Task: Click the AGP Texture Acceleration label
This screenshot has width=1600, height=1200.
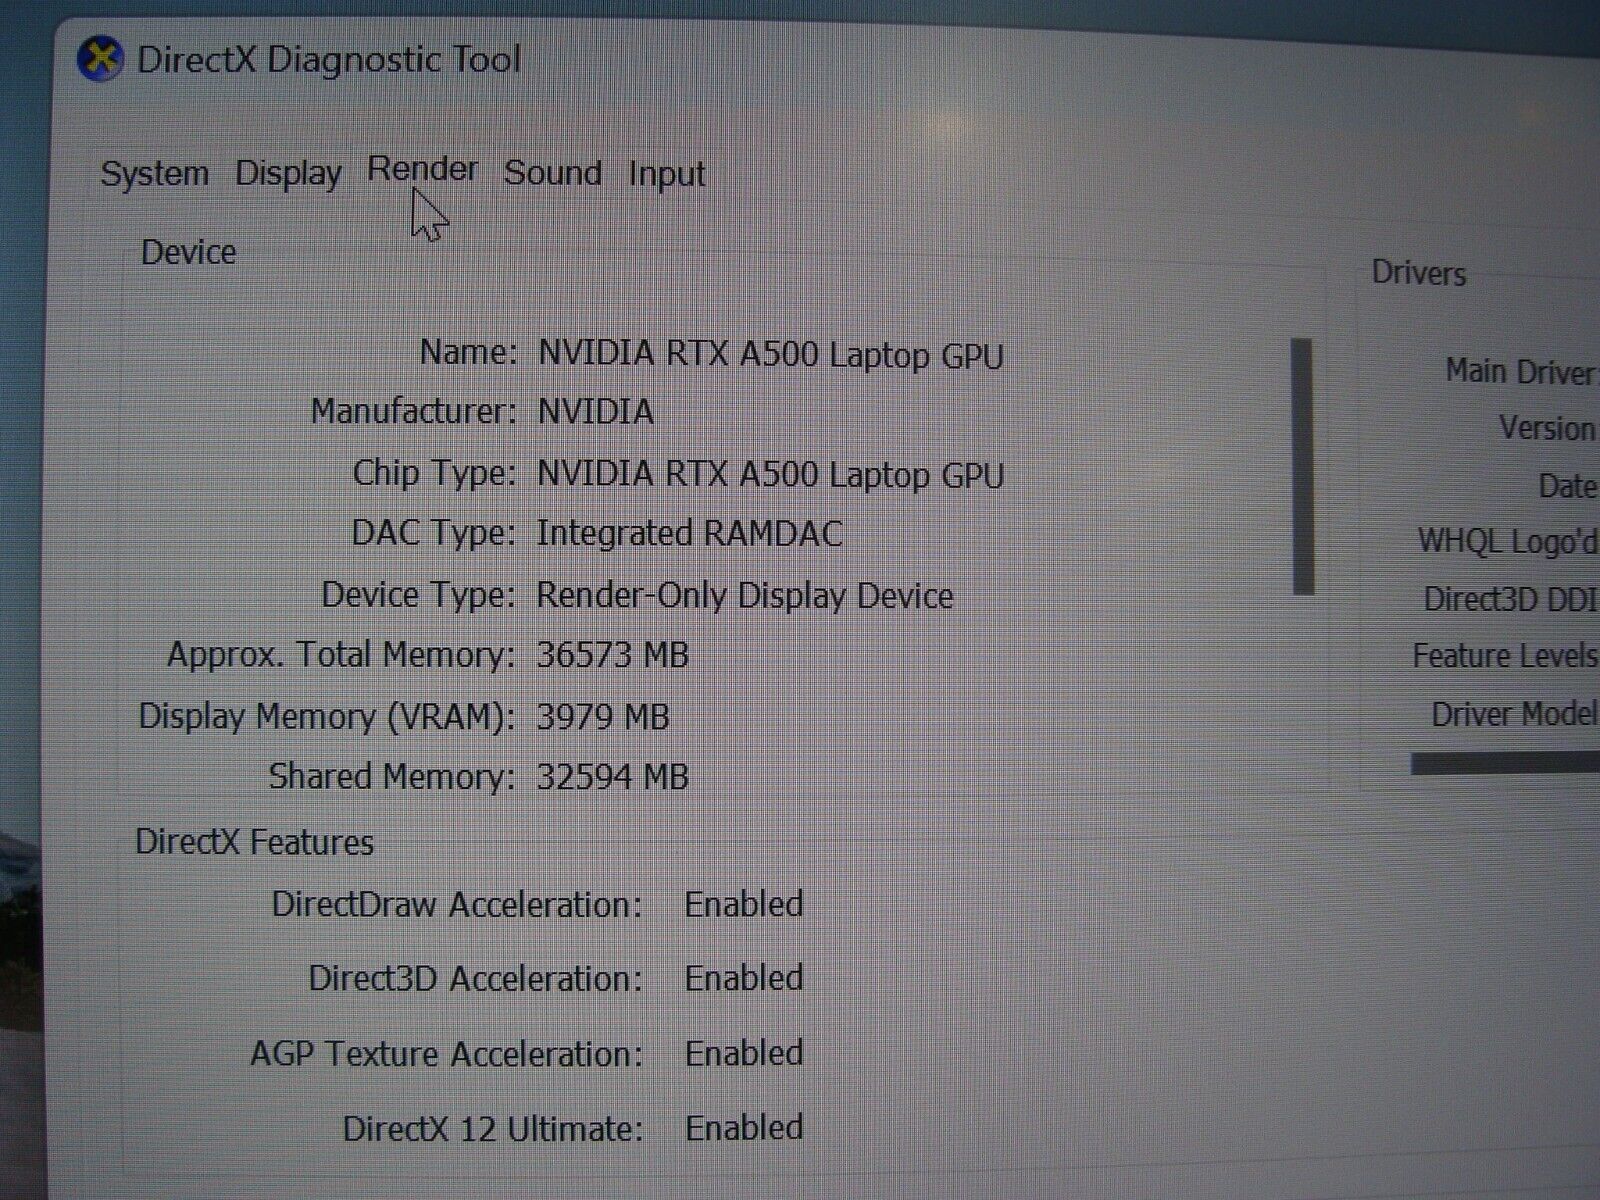Action: tap(446, 1053)
